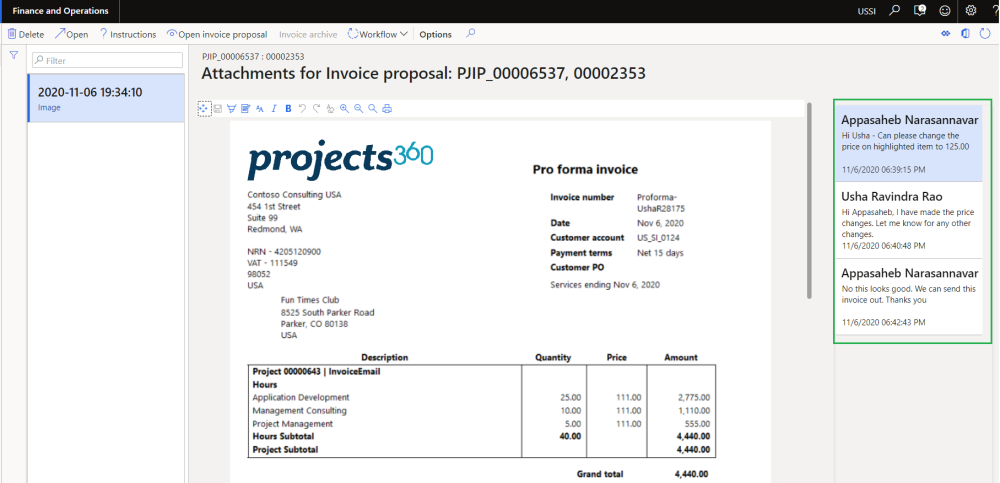Screen dimensions: 1000x483
Task: Click the font size icon
Action: 260,109
